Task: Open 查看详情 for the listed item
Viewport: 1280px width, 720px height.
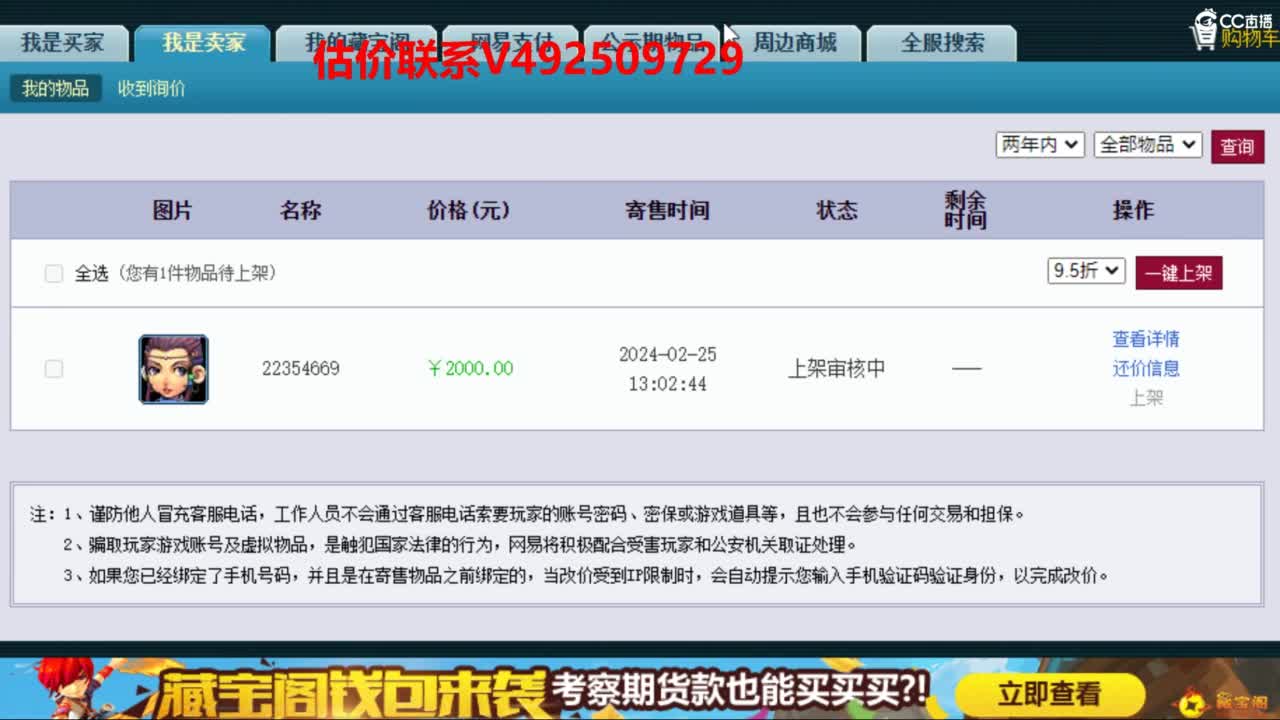Action: (1145, 340)
